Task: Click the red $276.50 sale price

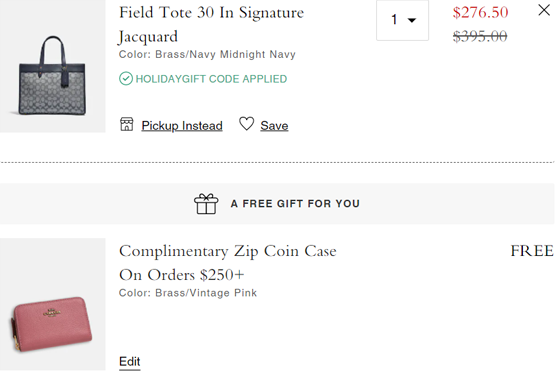Action: (x=480, y=12)
